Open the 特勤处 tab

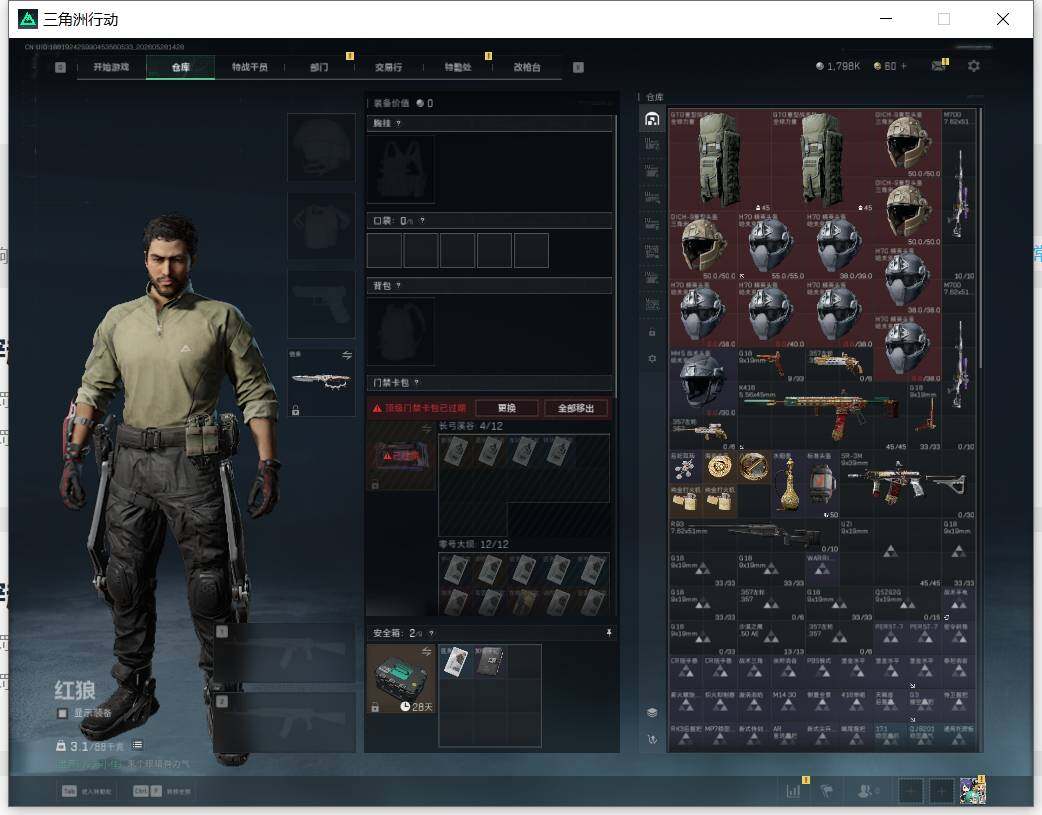pyautogui.click(x=458, y=67)
